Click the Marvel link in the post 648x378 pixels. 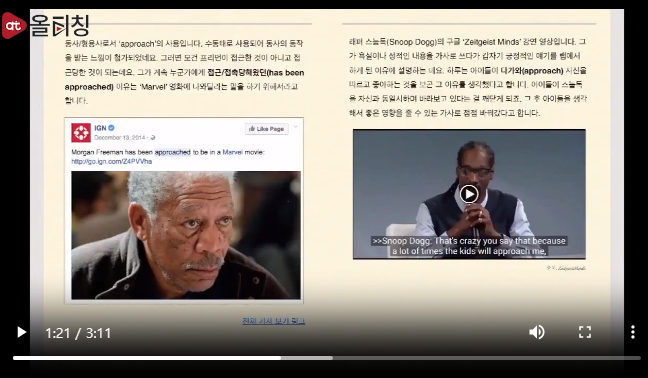click(x=233, y=152)
